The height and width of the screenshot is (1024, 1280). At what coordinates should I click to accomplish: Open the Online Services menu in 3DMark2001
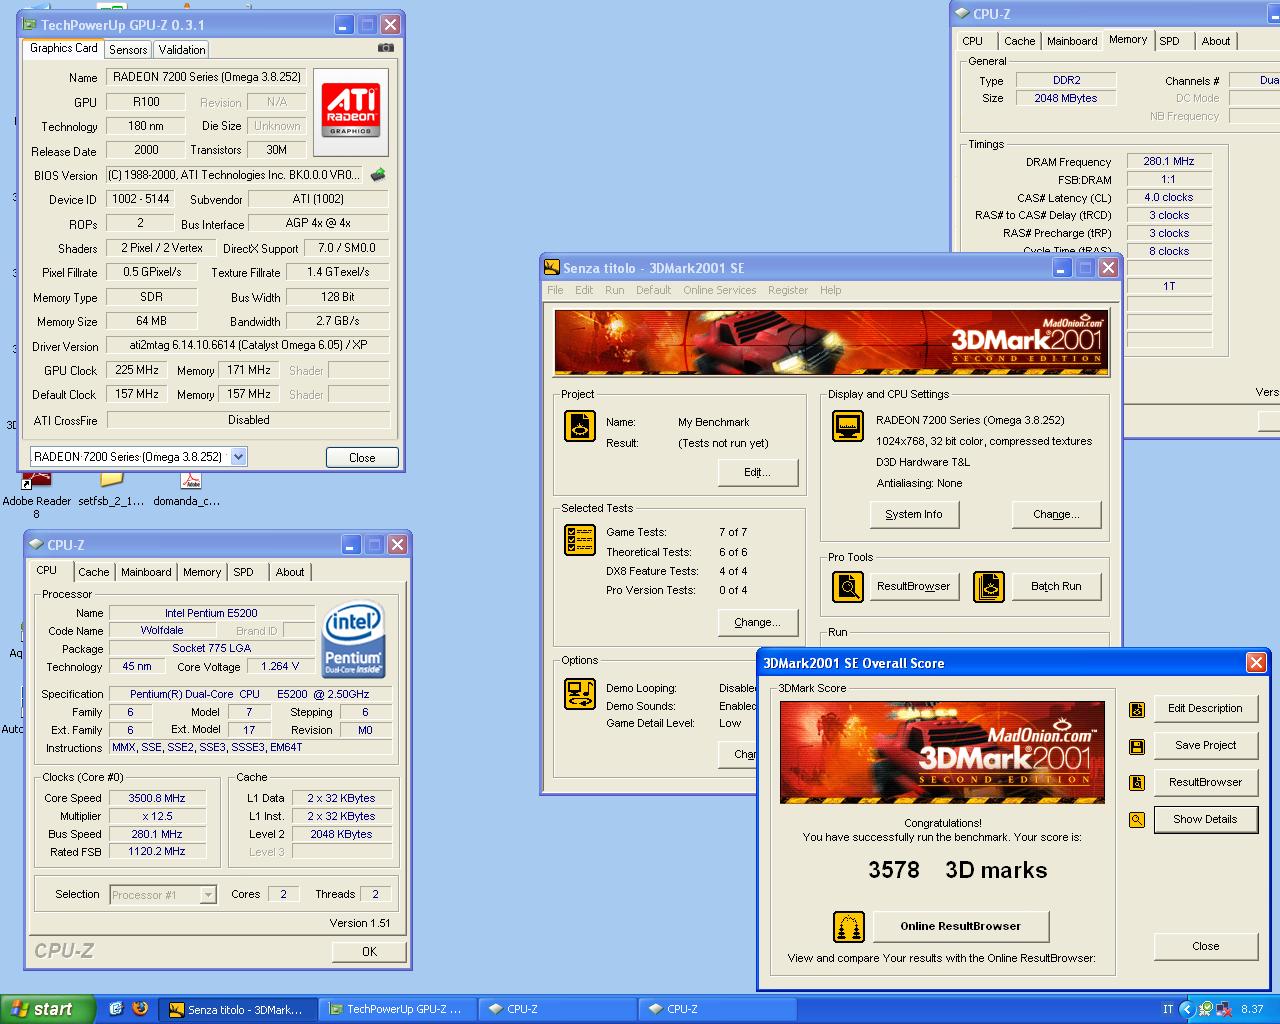tap(720, 290)
